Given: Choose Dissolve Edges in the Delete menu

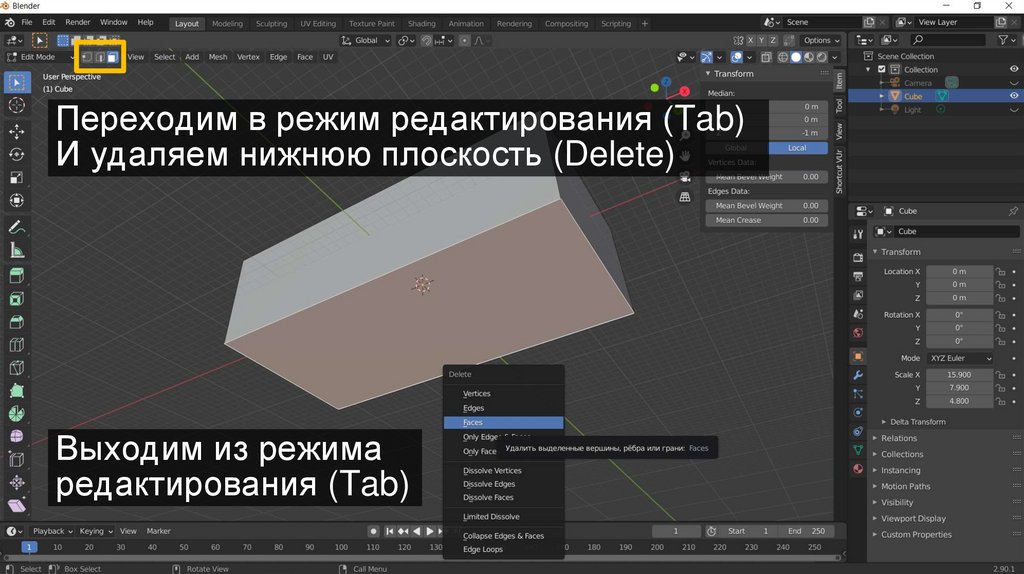Looking at the screenshot, I should coord(504,484).
